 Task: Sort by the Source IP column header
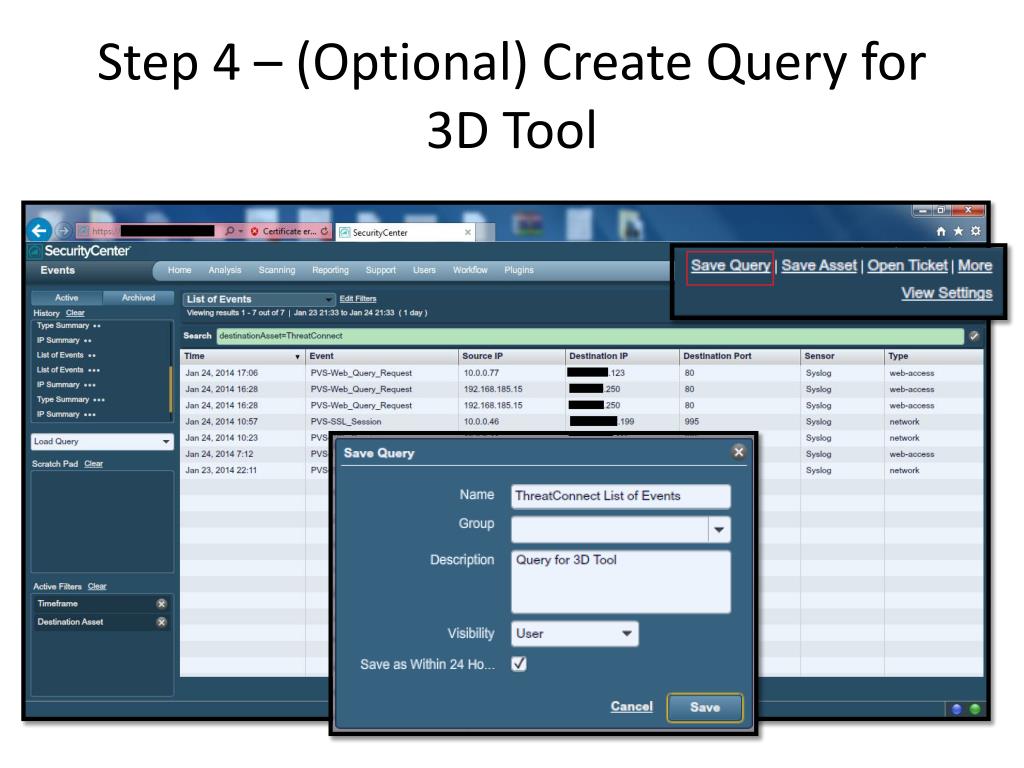click(512, 357)
